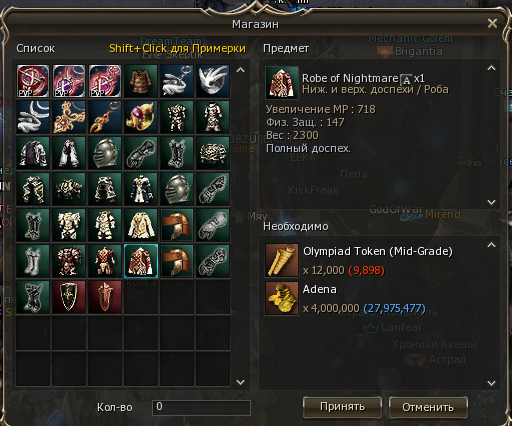Choose the gold ruby ring icon
The width and height of the screenshot is (512, 426).
pyautogui.click(x=141, y=117)
